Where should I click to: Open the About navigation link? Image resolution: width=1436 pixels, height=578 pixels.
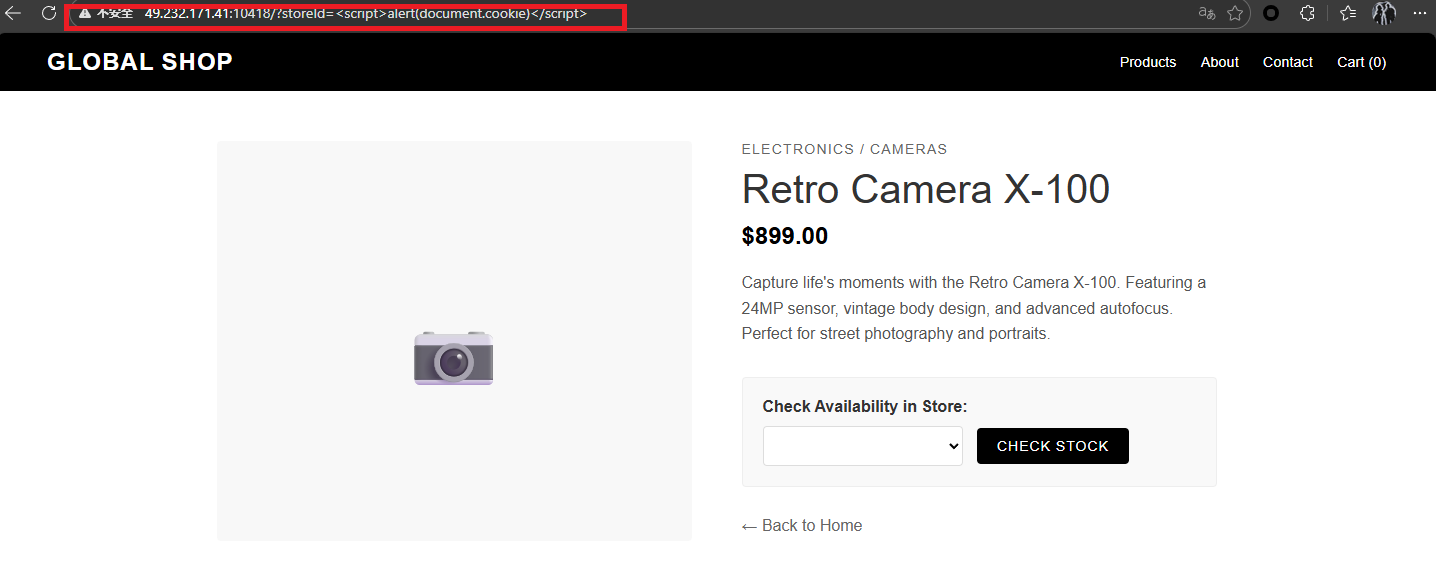pos(1219,62)
